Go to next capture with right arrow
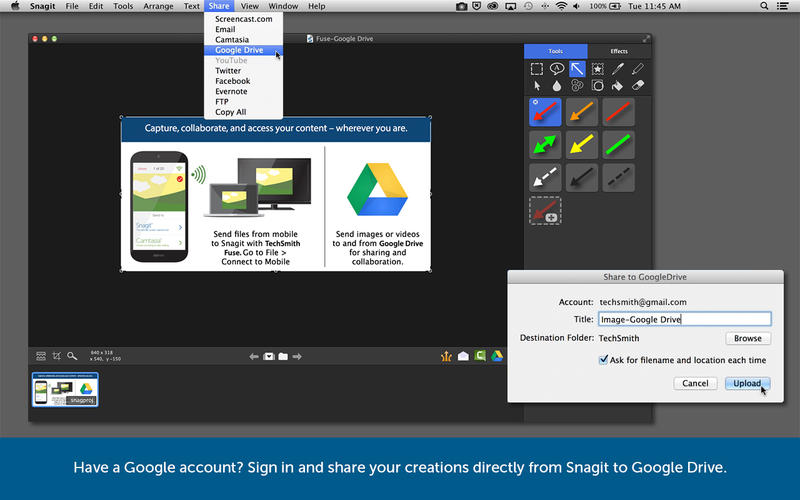800x500 pixels. click(x=298, y=356)
